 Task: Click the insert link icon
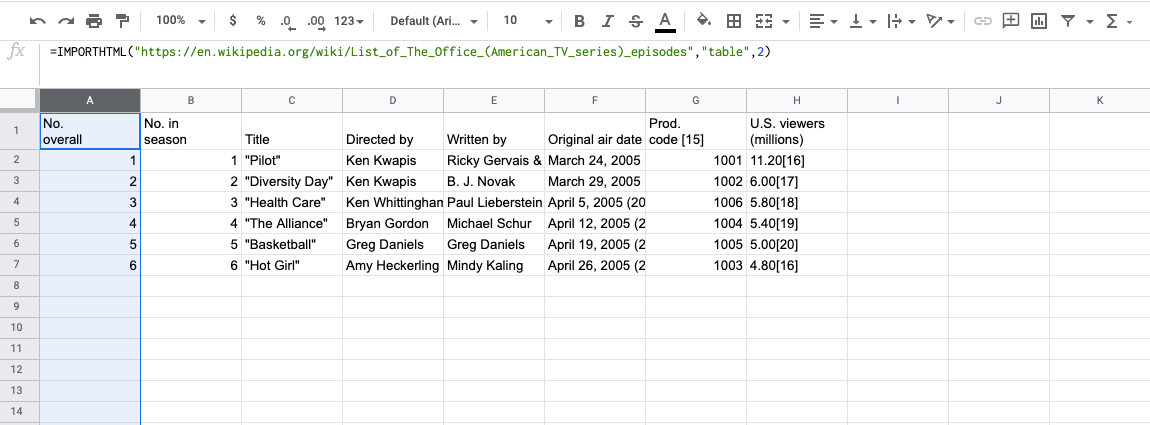(983, 20)
